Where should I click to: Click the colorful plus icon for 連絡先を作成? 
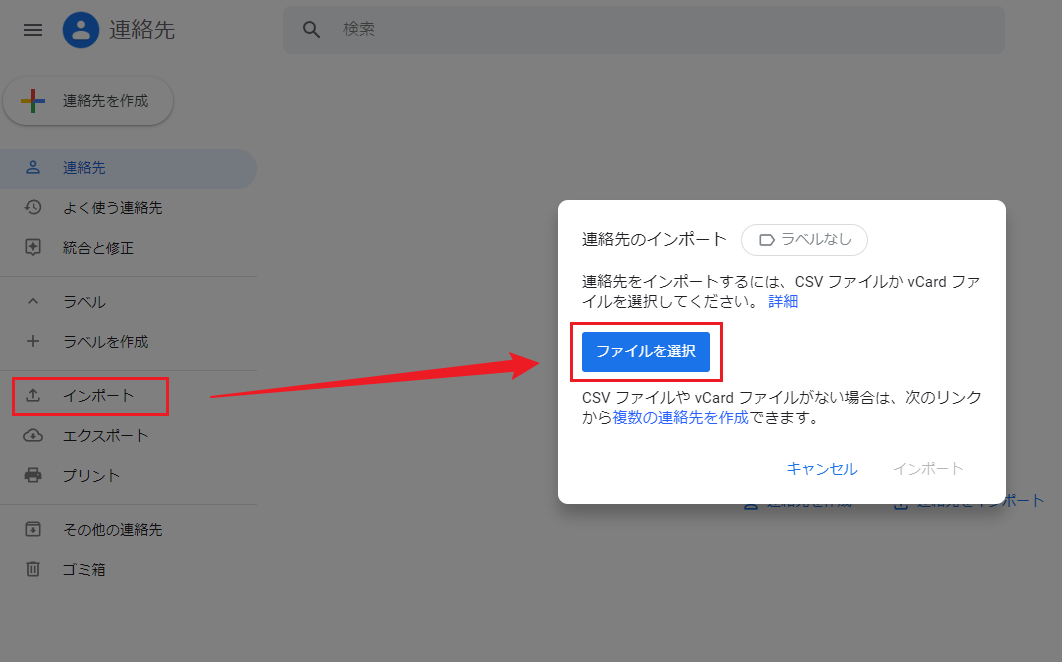pyautogui.click(x=33, y=101)
